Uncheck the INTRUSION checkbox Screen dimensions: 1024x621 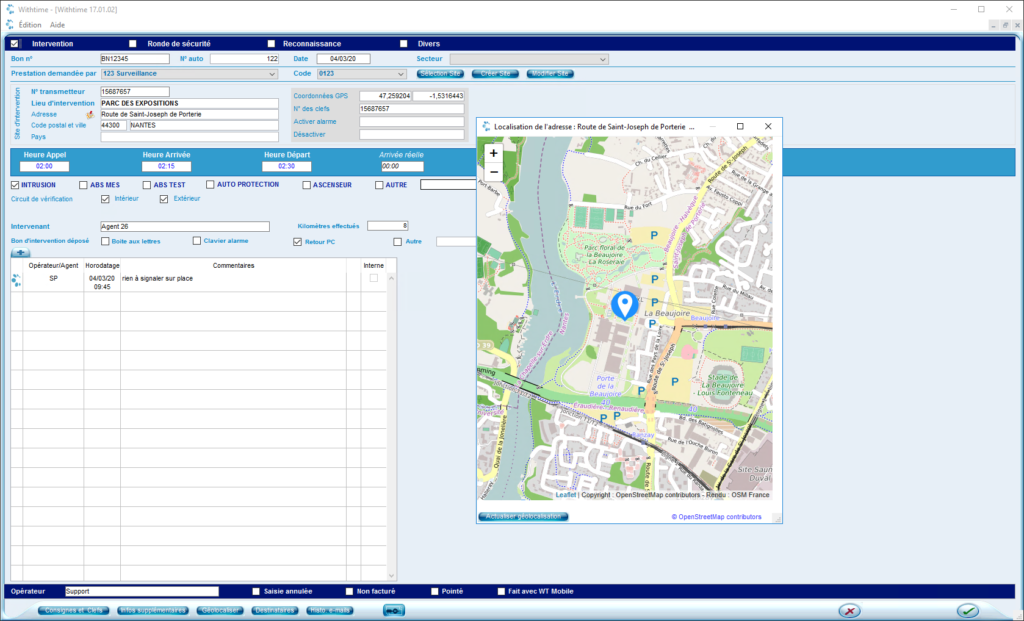(x=15, y=185)
